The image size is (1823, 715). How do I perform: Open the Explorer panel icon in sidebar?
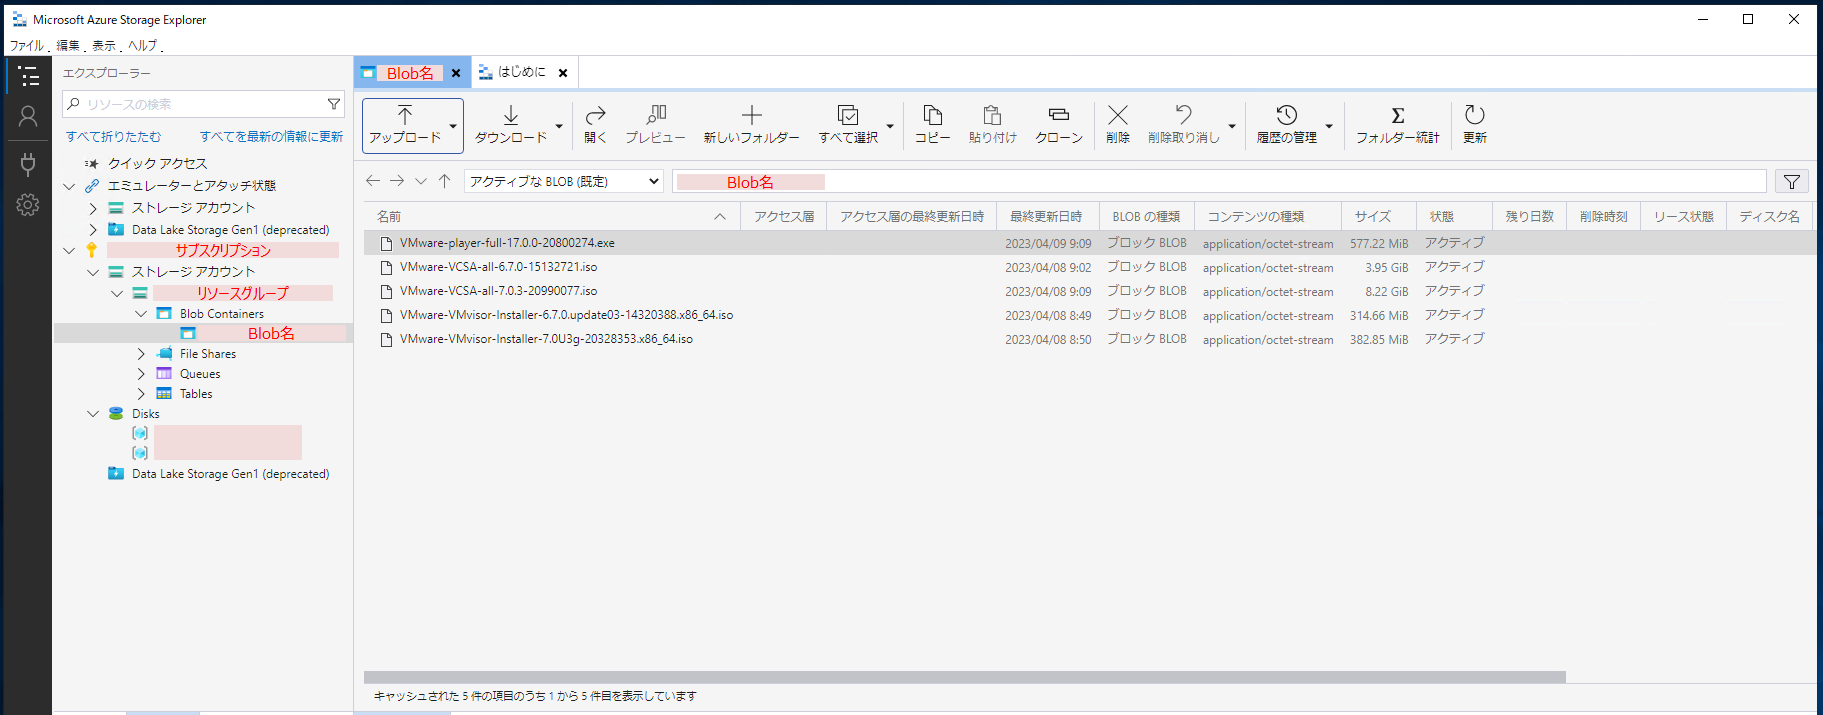28,76
